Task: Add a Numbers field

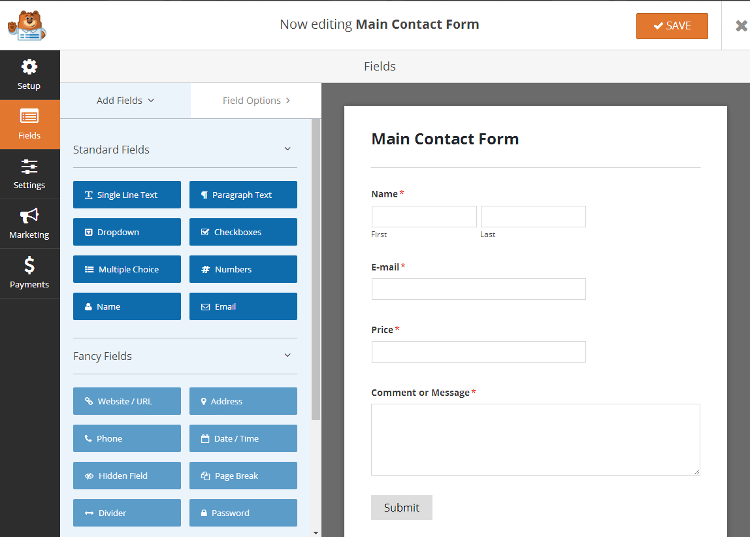Action: pos(243,269)
